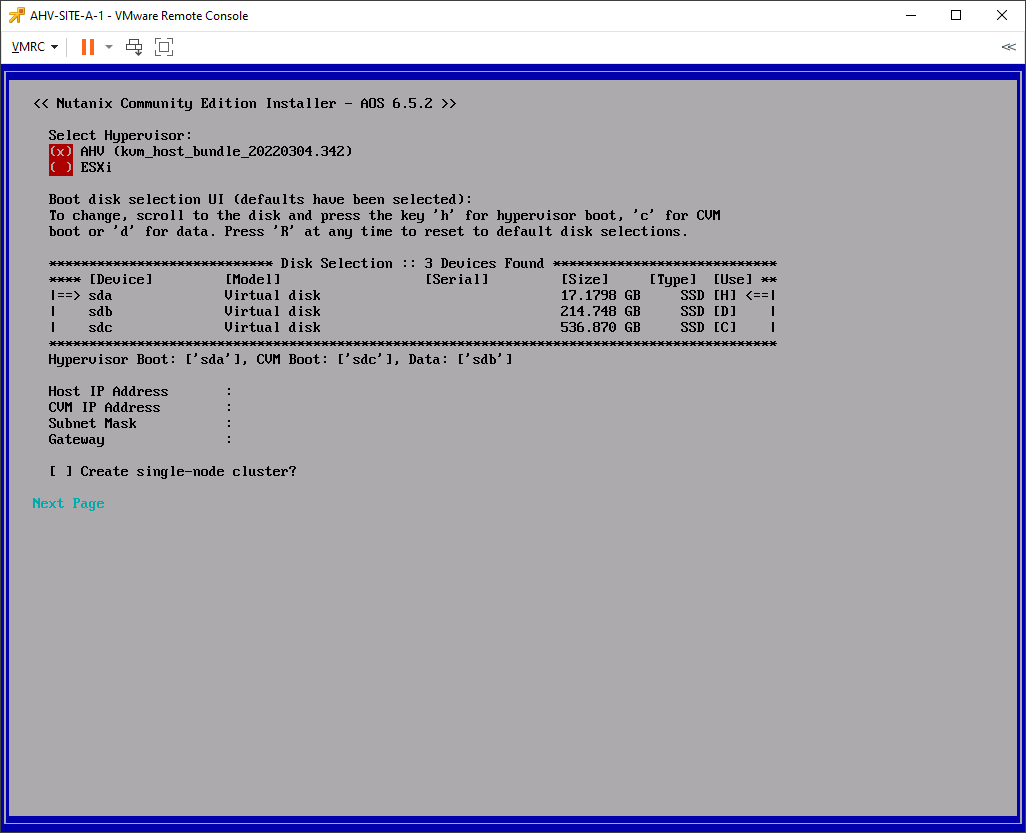Click the [Type] column header
Viewport: 1026px width, 833px height.
(673, 279)
